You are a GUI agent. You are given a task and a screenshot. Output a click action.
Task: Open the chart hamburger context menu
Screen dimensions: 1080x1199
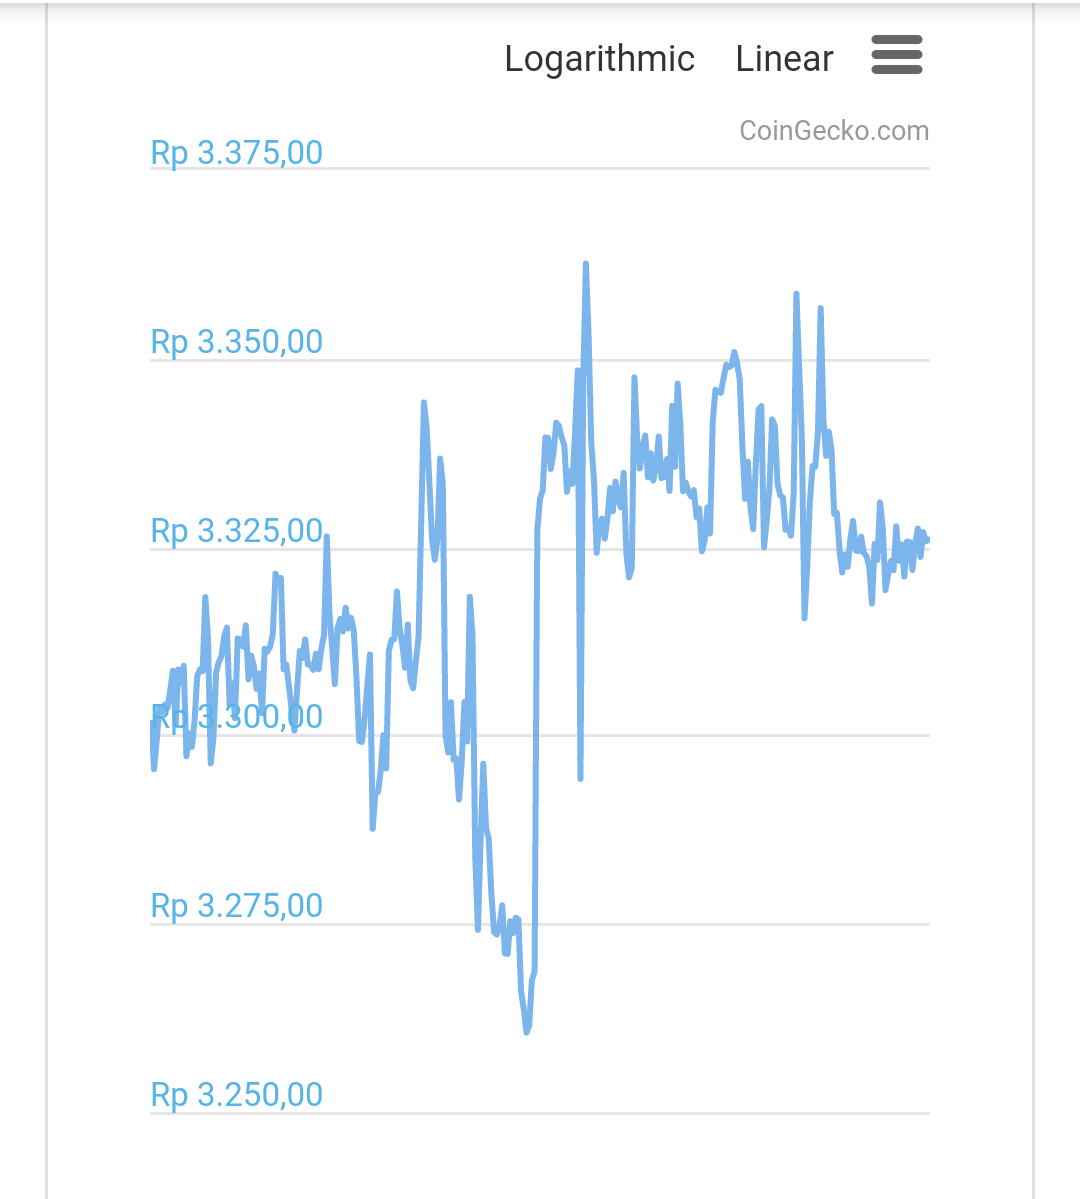[x=896, y=55]
